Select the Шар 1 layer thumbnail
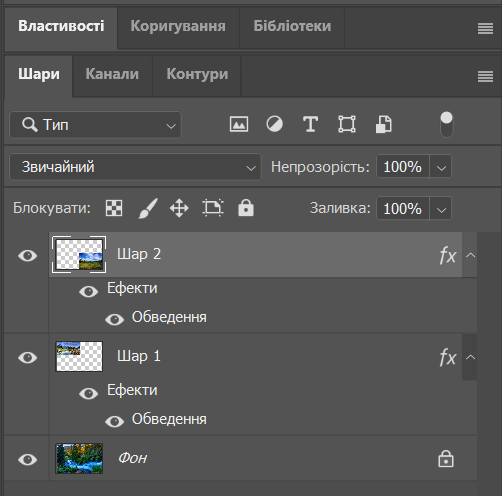Screen dimensions: 502x496 coord(79,356)
